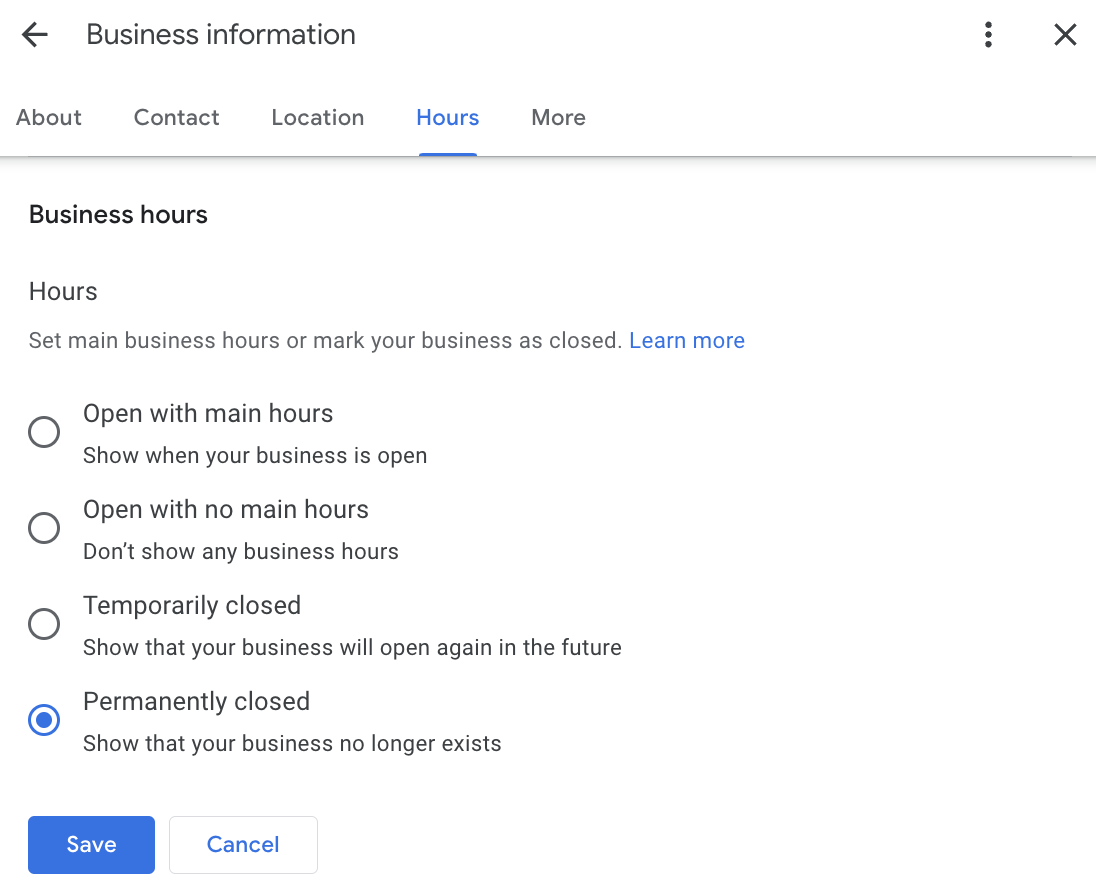Select the Open with main hours radio button
Image resolution: width=1096 pixels, height=896 pixels.
coord(44,432)
